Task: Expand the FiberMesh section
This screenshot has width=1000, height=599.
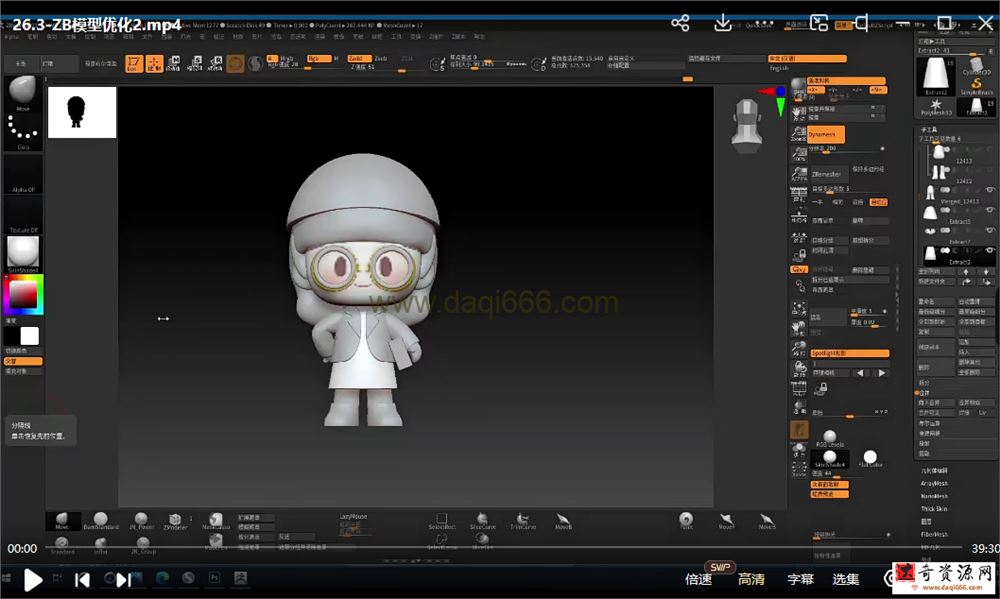Action: click(x=934, y=535)
